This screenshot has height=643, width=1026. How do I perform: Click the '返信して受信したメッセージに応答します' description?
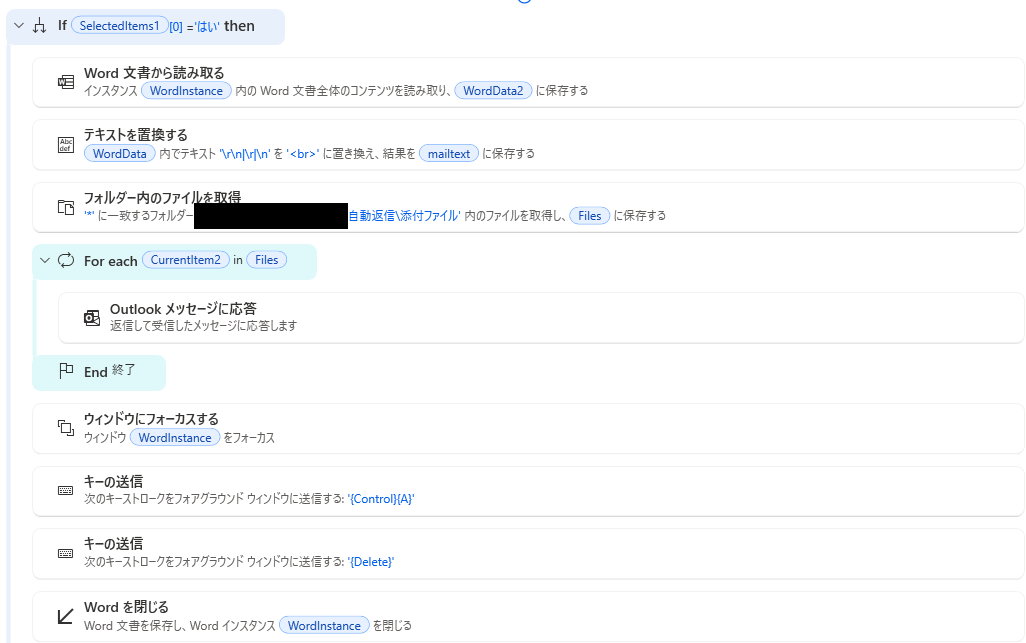click(x=203, y=326)
